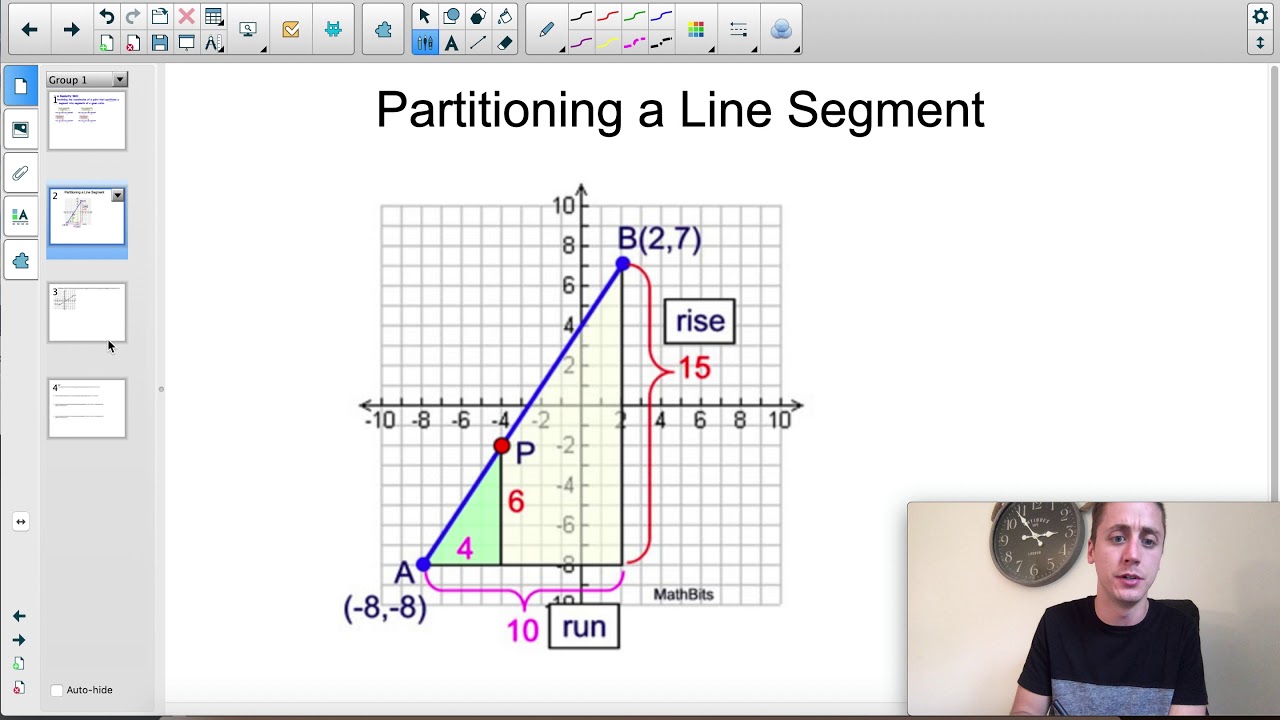Add a new page with the Add Page icon

(x=106, y=43)
